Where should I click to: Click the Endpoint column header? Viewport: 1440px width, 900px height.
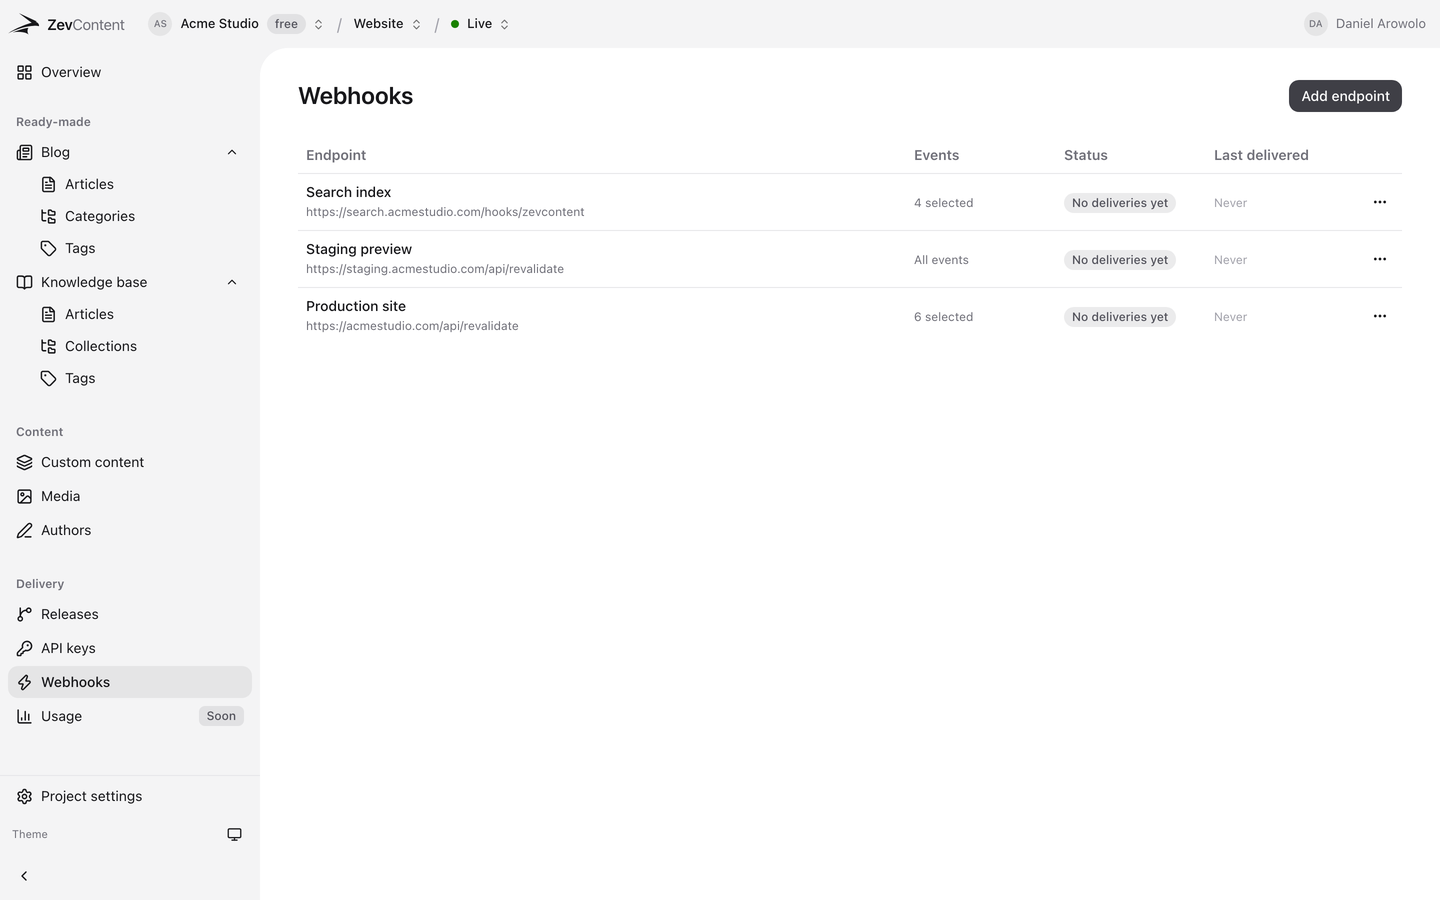coord(336,155)
